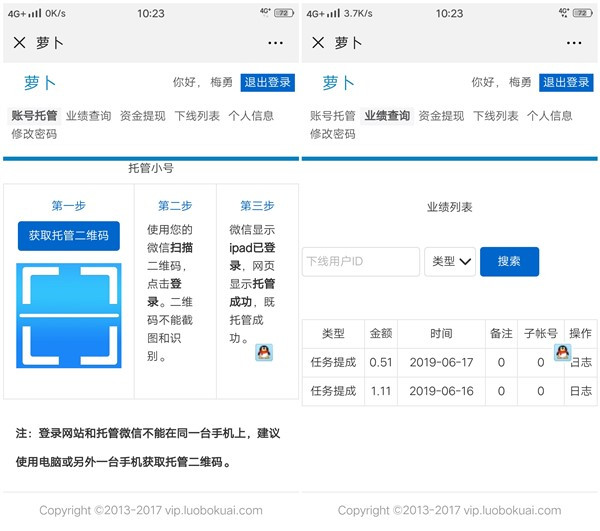
Task: Click the 时间 column header
Action: pos(441,334)
